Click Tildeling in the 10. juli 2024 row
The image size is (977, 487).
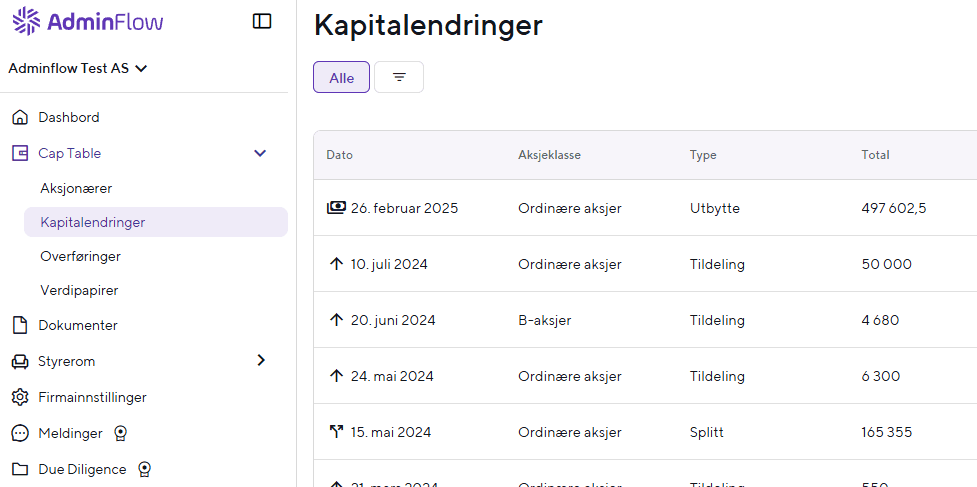coord(717,264)
